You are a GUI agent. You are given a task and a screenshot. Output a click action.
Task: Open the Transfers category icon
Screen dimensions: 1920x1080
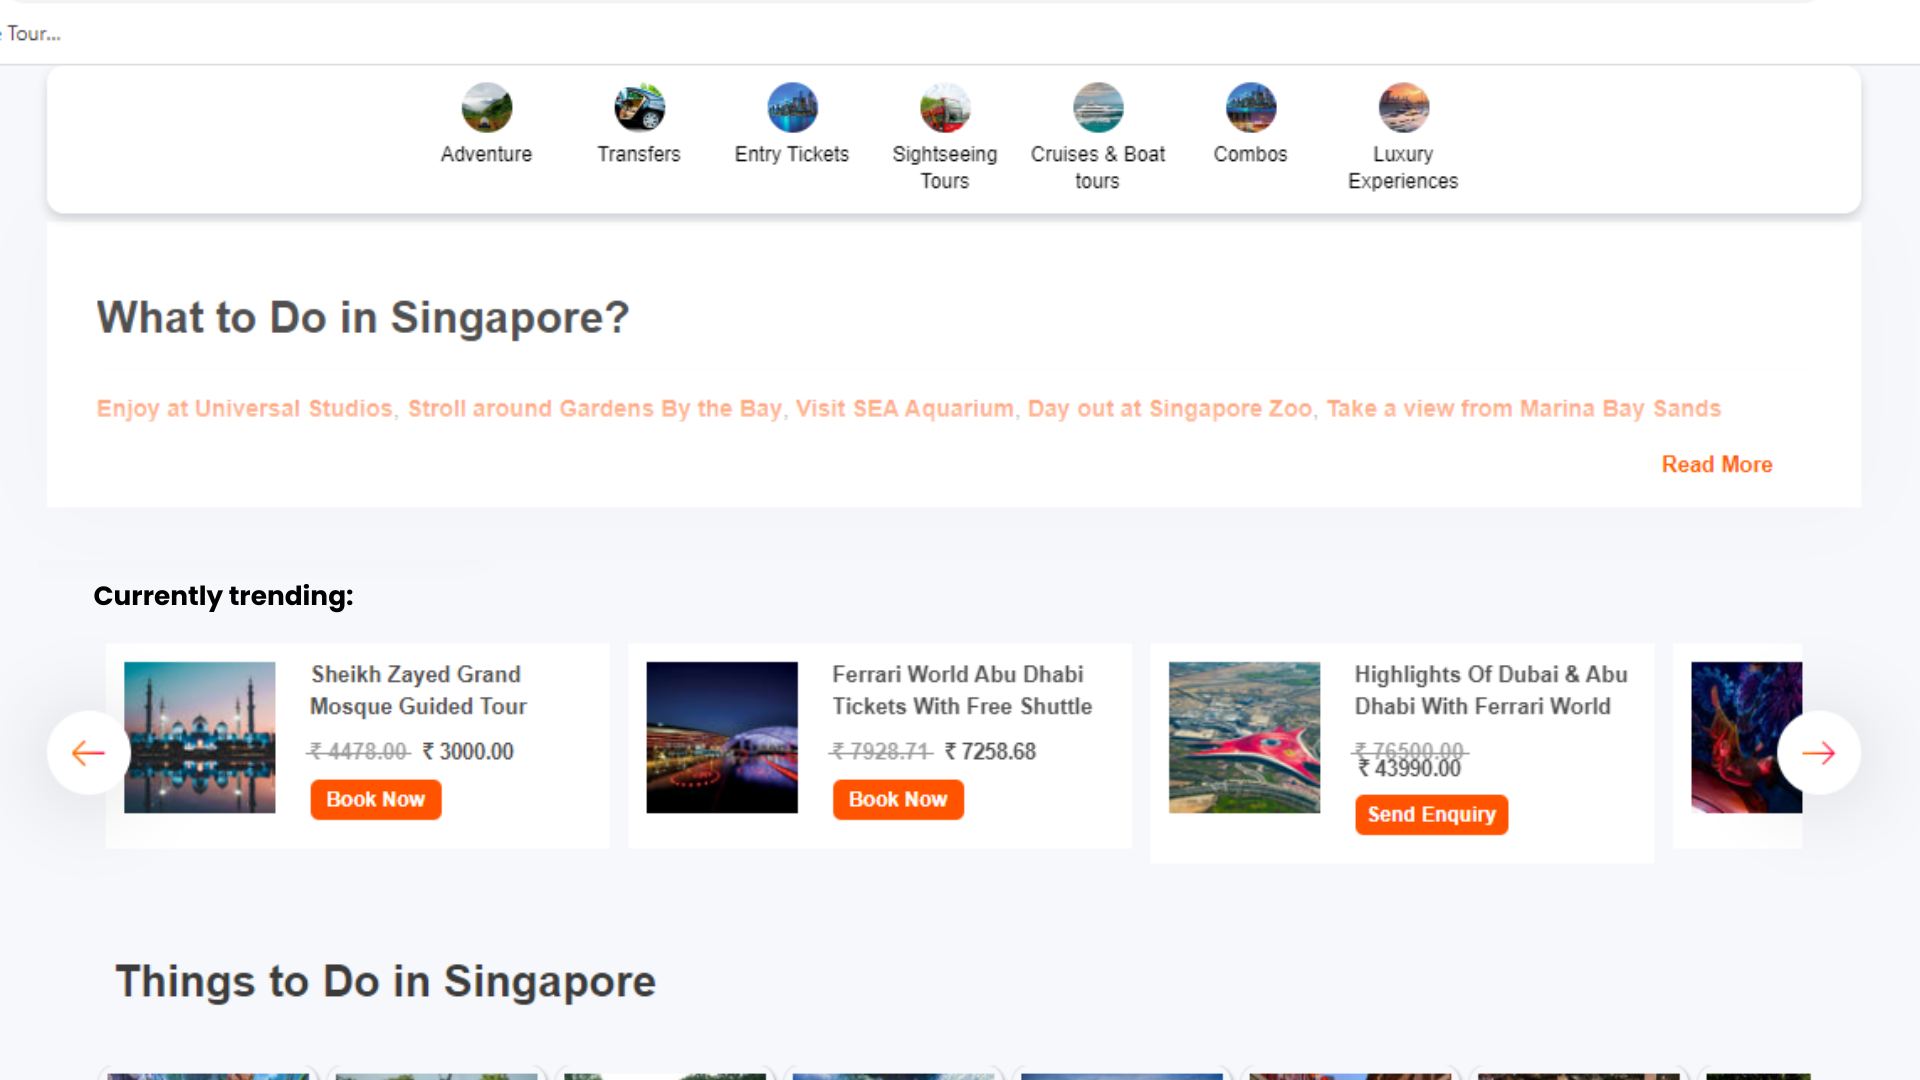click(639, 108)
